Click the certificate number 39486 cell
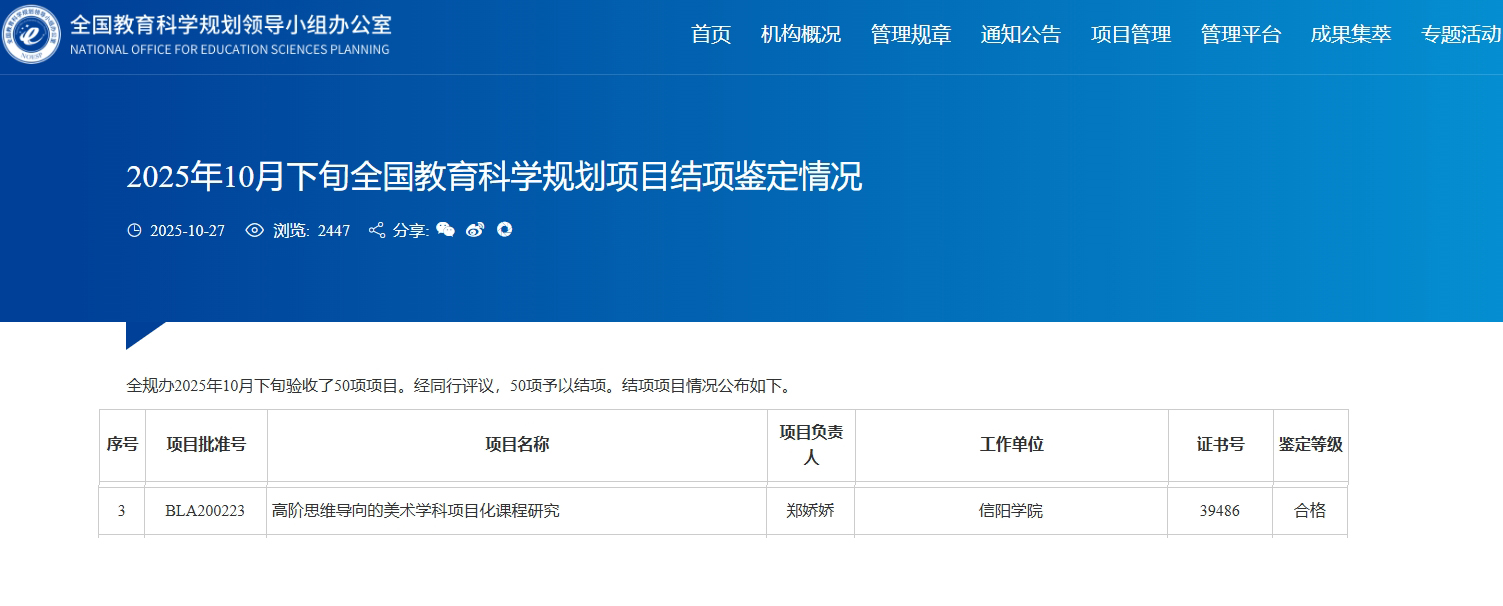1503x606 pixels. pos(1219,511)
